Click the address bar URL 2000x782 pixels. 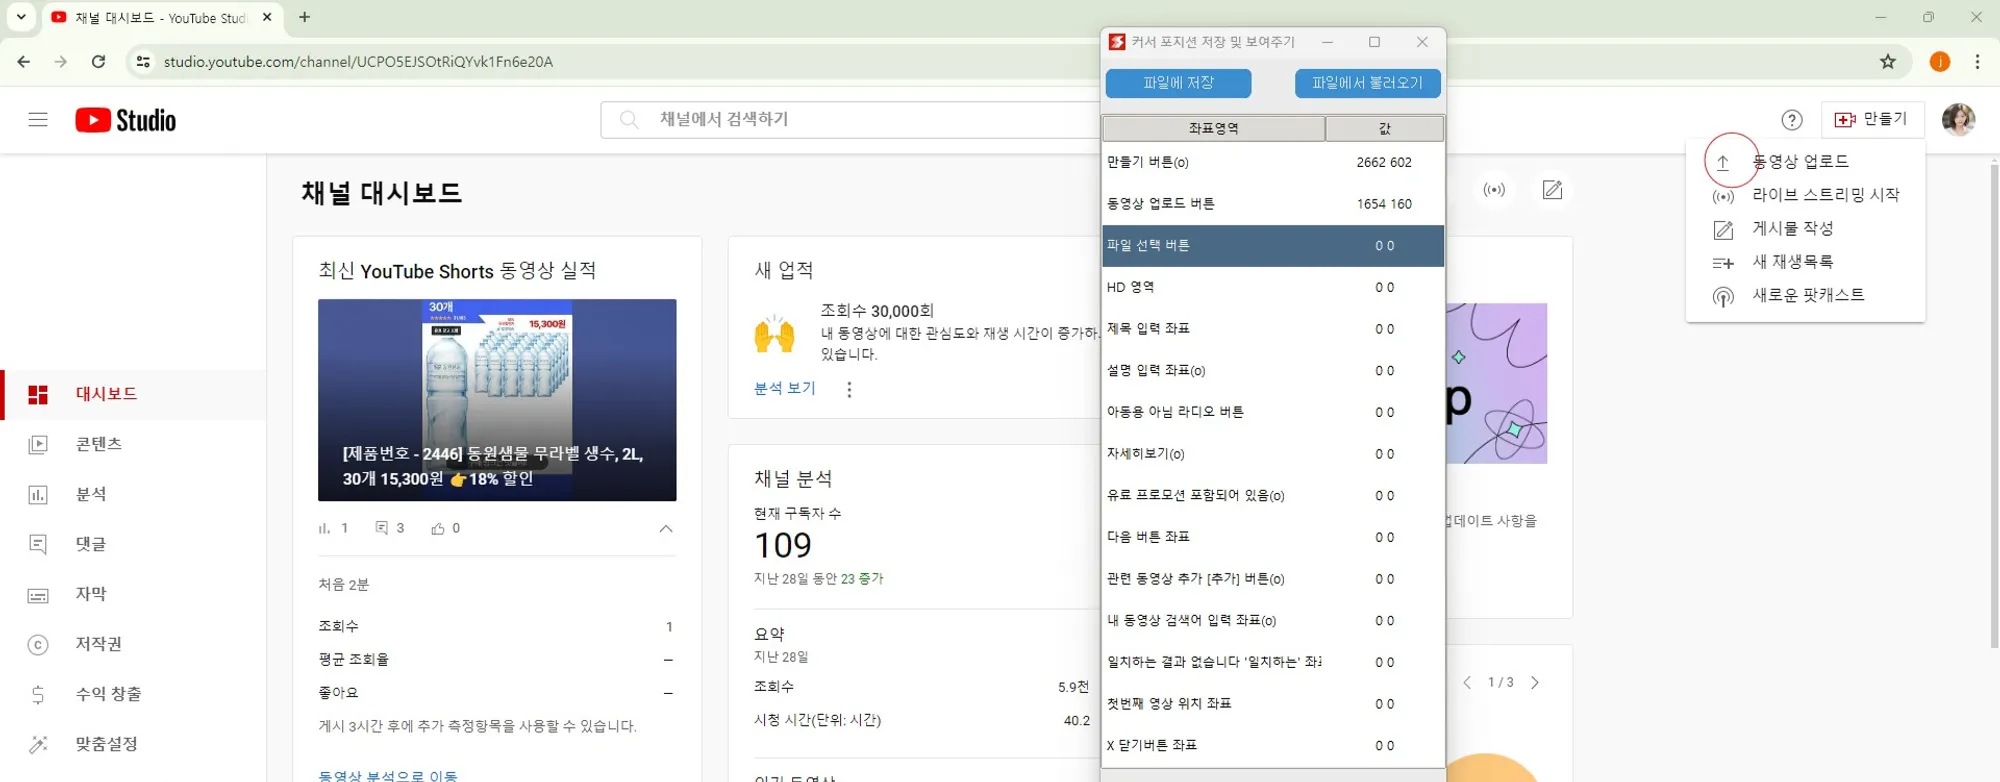pyautogui.click(x=358, y=62)
